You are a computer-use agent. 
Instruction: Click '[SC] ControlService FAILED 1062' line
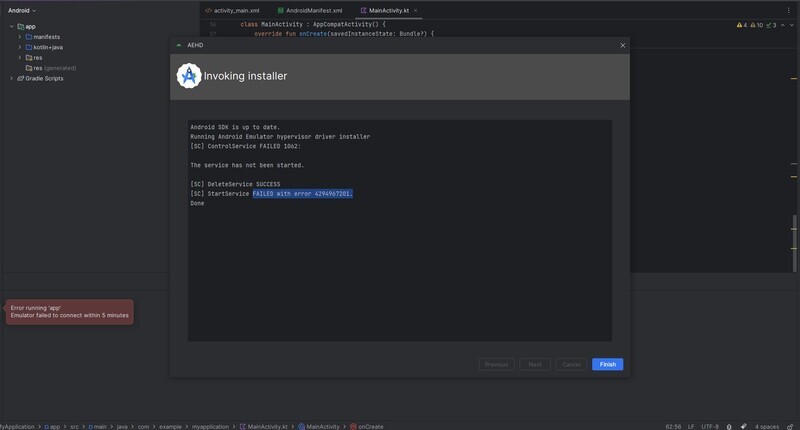click(x=245, y=146)
